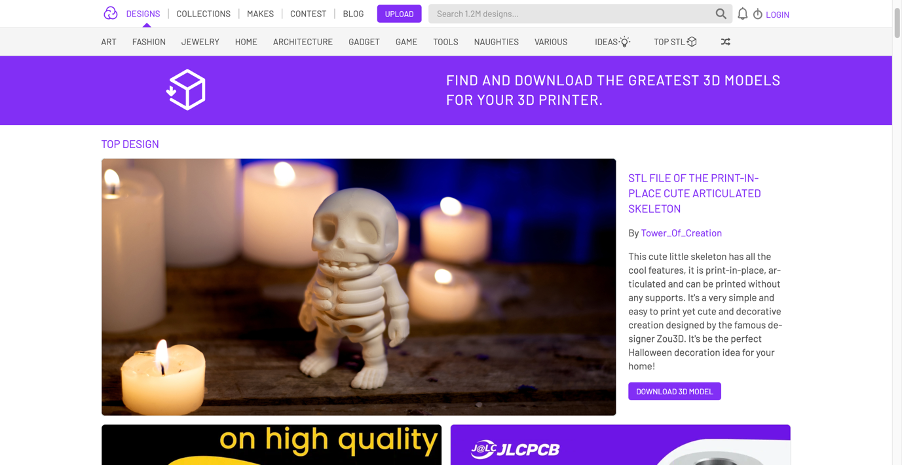Image resolution: width=902 pixels, height=466 pixels.
Task: Open the skeleton top design photo
Action: (358, 287)
